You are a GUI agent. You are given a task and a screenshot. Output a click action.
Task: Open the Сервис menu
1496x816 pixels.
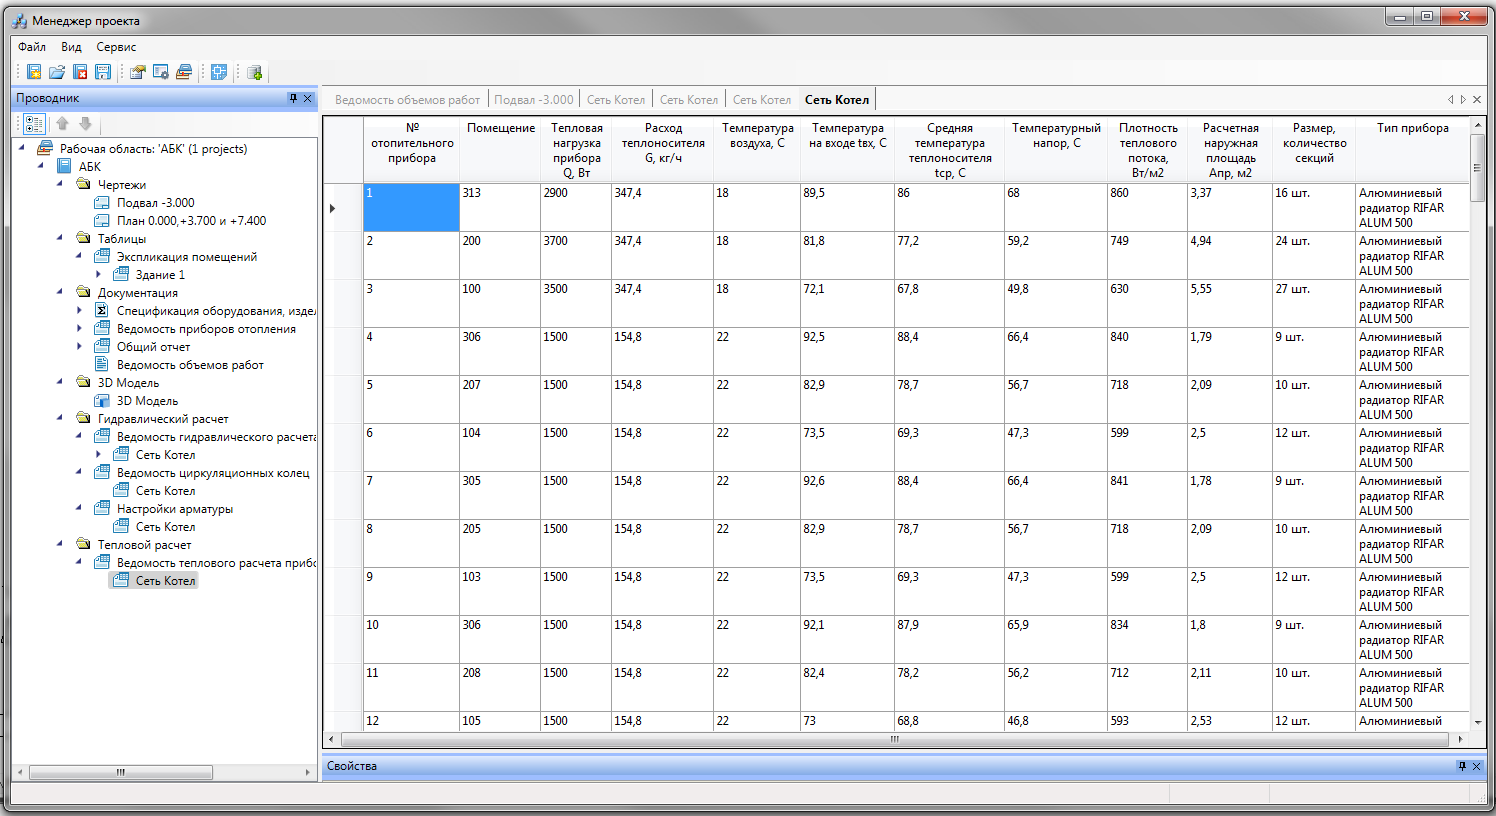pyautogui.click(x=116, y=47)
